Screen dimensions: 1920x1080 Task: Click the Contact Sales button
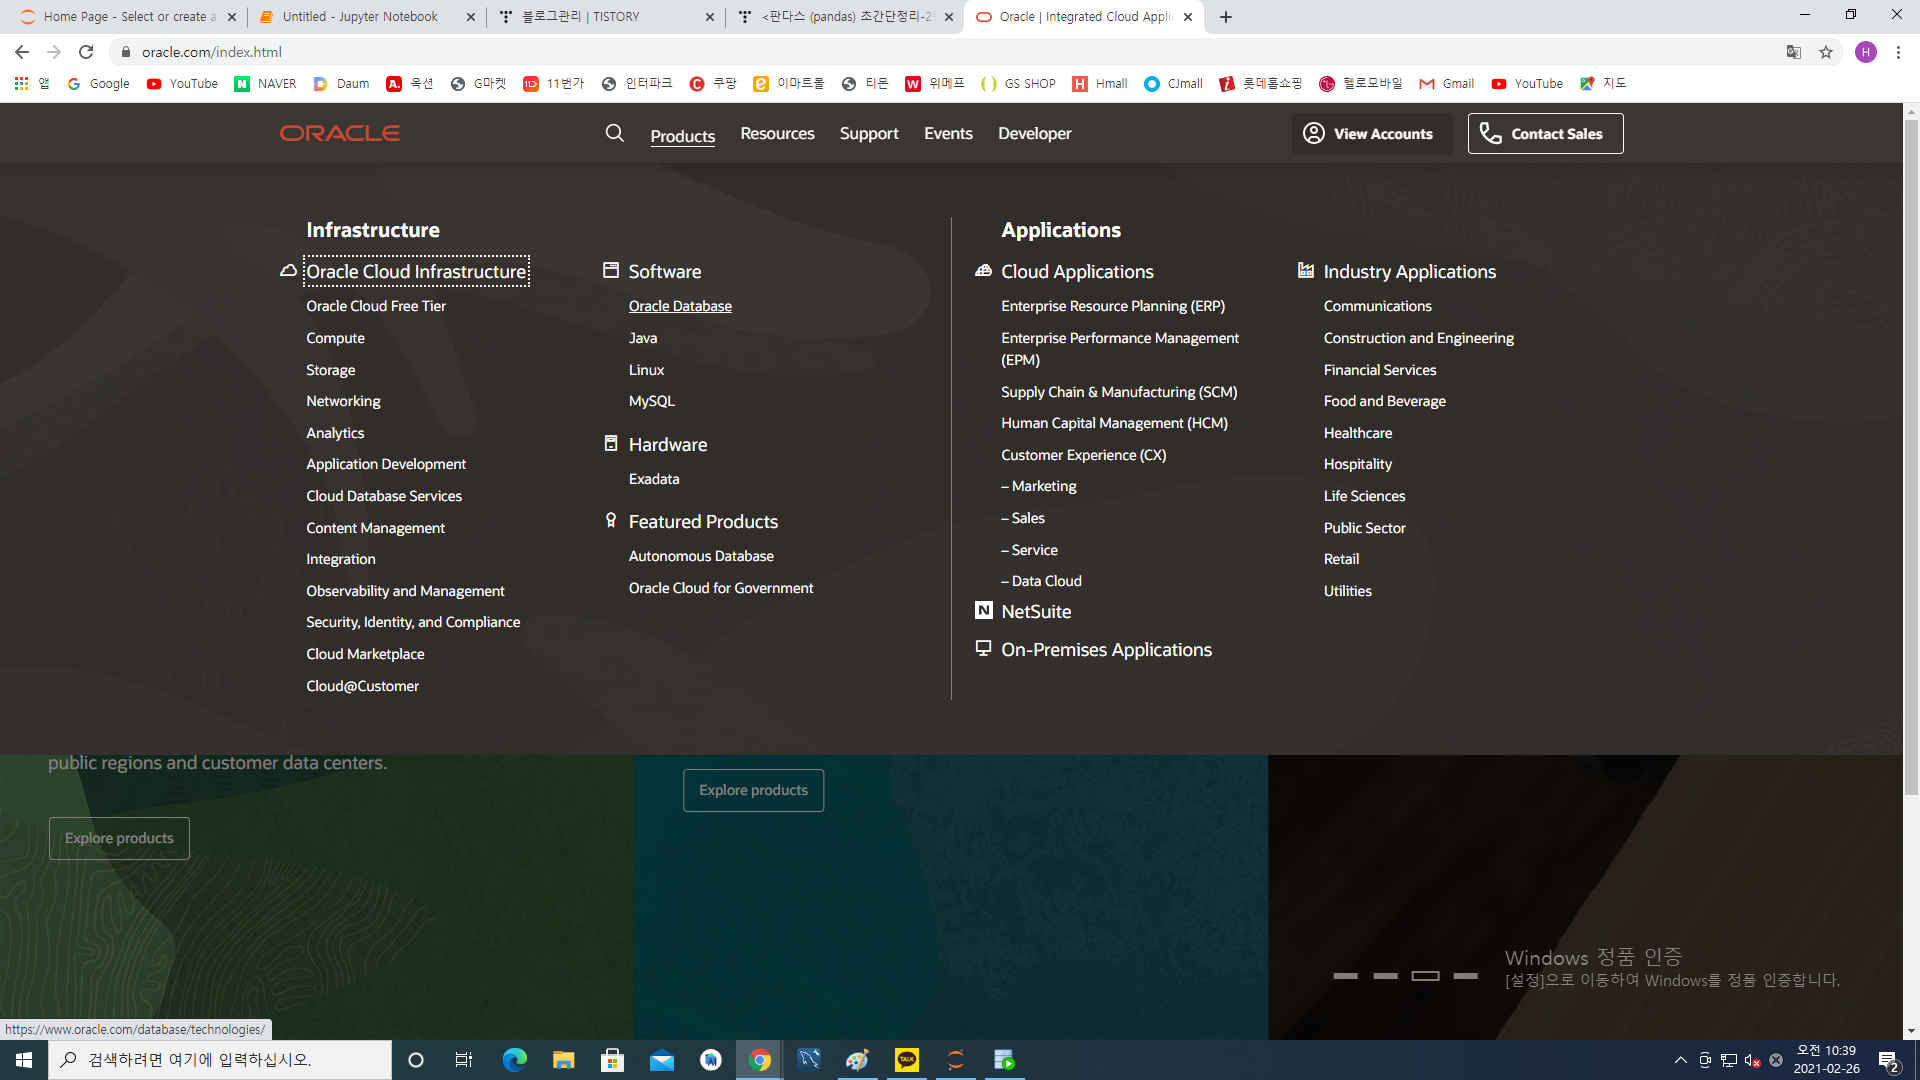pyautogui.click(x=1545, y=133)
